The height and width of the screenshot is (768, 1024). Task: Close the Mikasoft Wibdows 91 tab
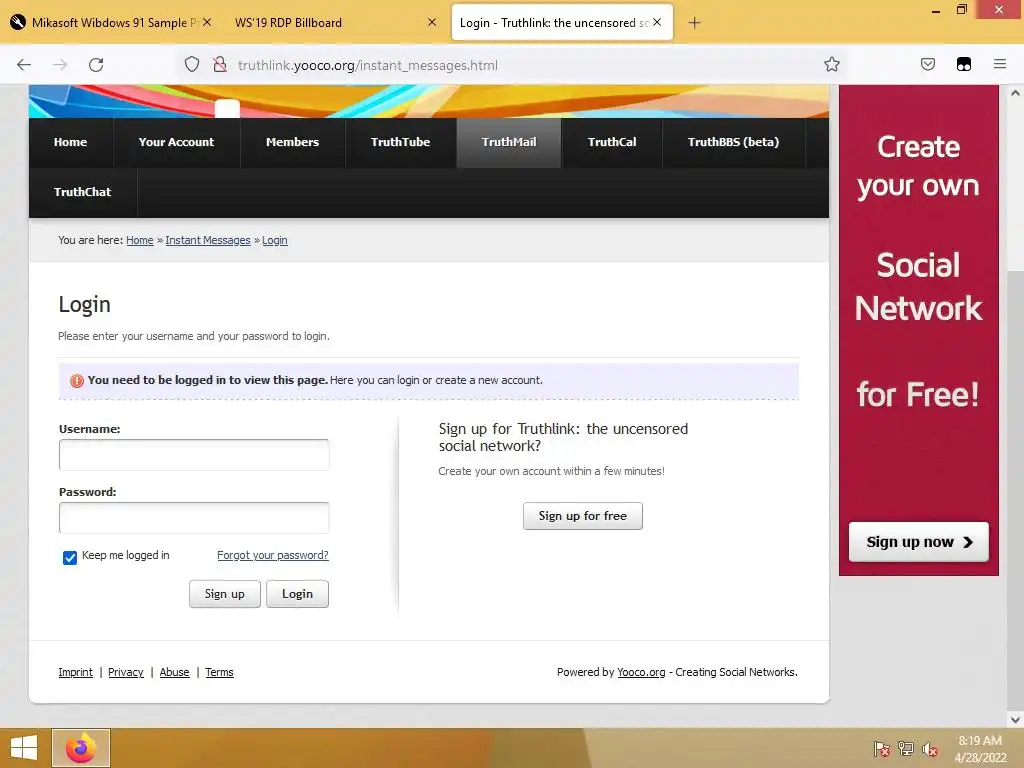(x=207, y=22)
